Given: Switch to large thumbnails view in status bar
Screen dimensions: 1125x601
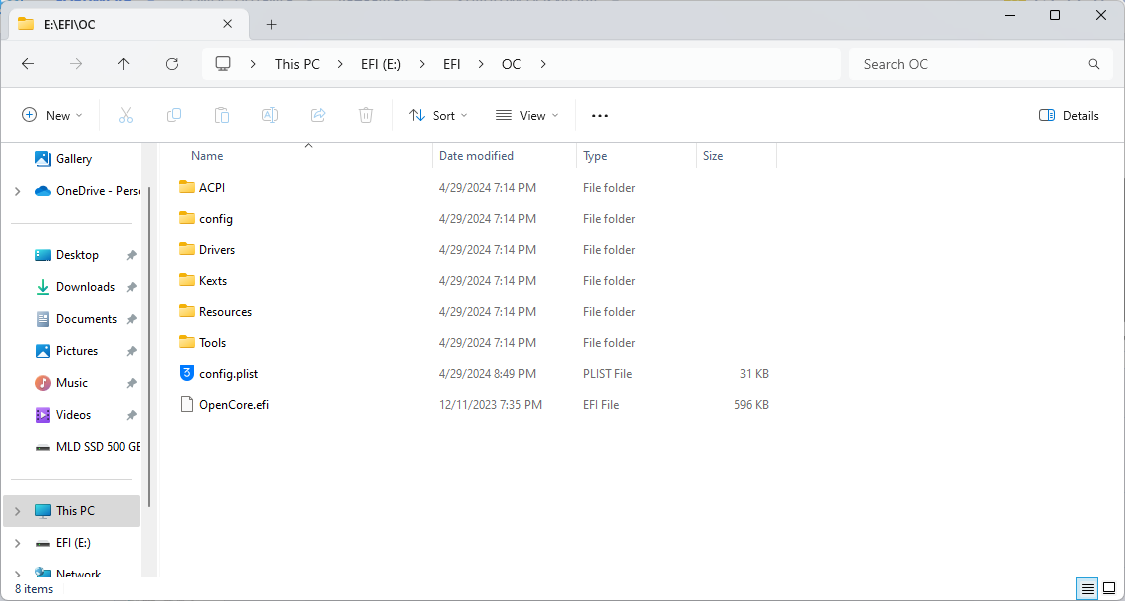Looking at the screenshot, I should point(1109,588).
